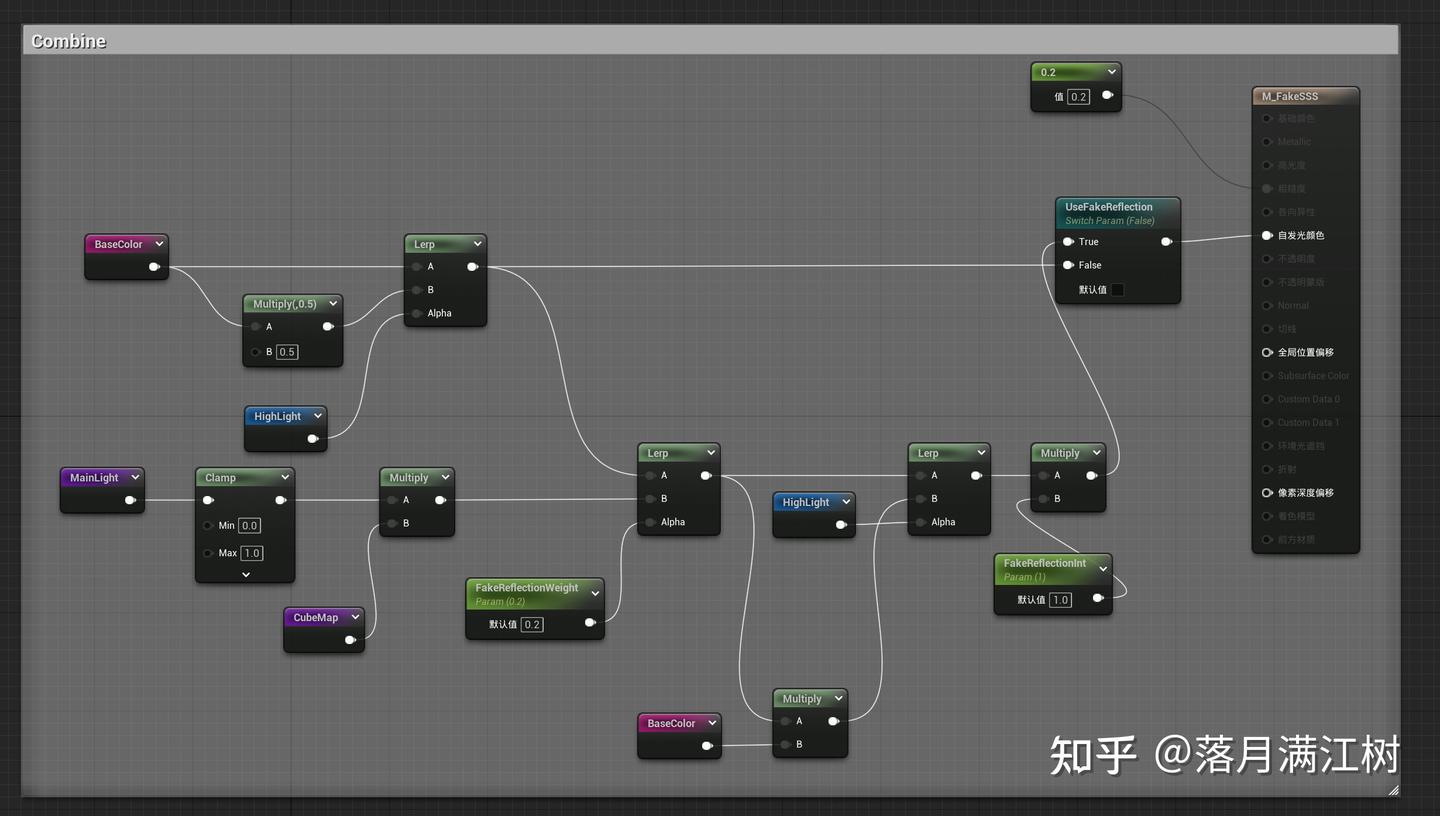Click the output pin of the Clamp node
1440x816 pixels.
pyautogui.click(x=280, y=500)
